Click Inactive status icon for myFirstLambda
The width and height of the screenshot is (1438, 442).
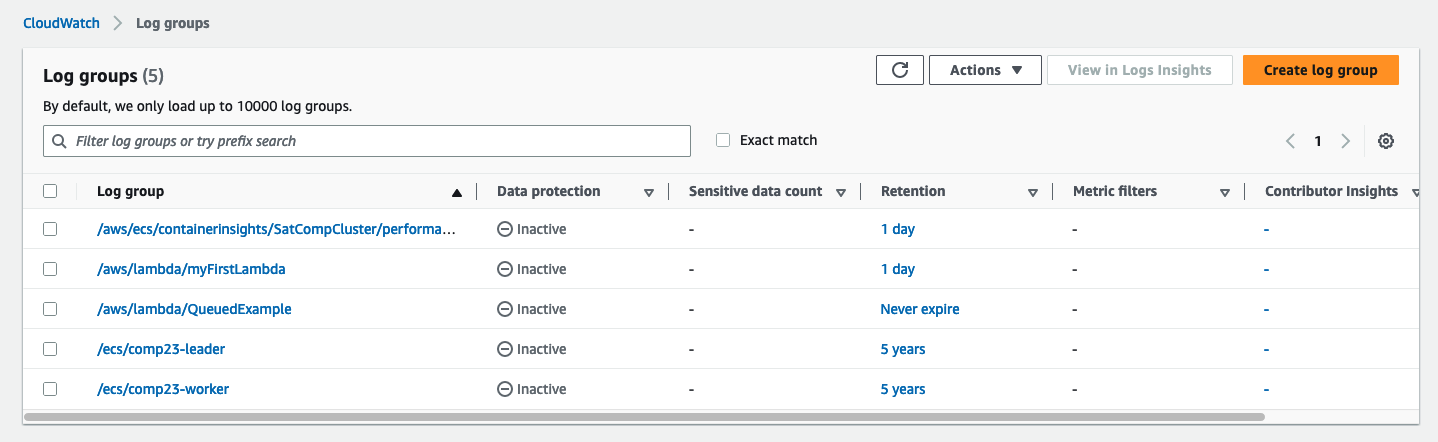coord(505,269)
